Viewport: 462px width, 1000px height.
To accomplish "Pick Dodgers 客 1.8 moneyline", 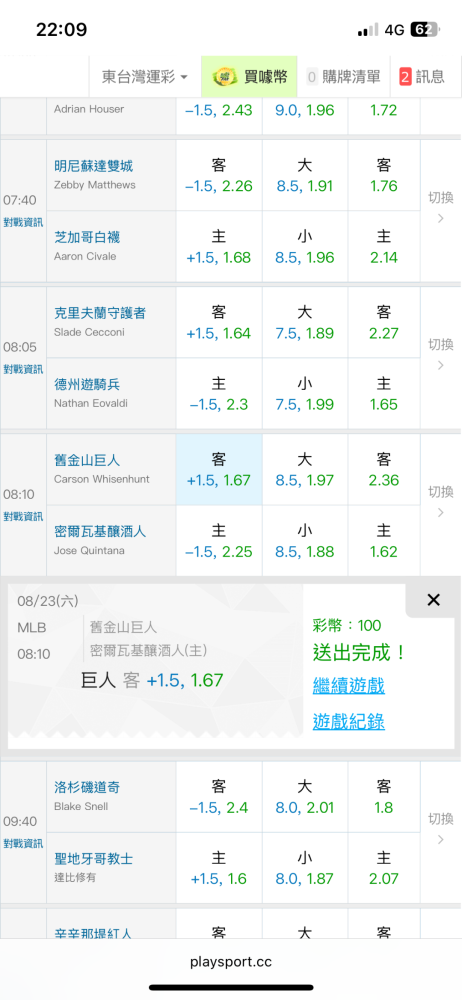I will (384, 797).
